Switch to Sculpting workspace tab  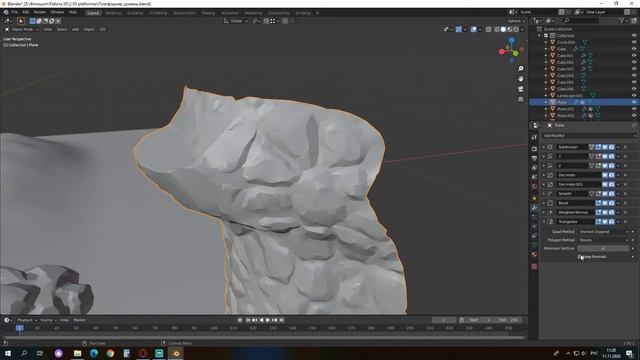click(135, 13)
